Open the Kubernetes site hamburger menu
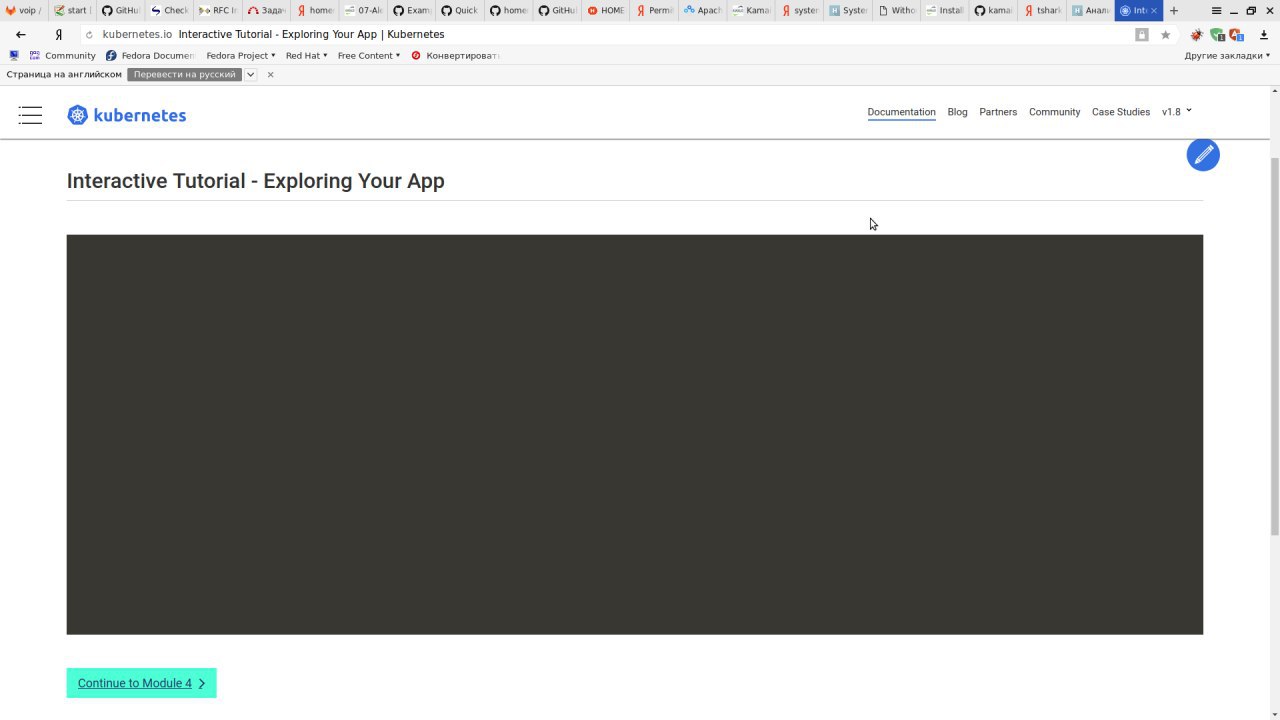1280x720 pixels. 30,115
